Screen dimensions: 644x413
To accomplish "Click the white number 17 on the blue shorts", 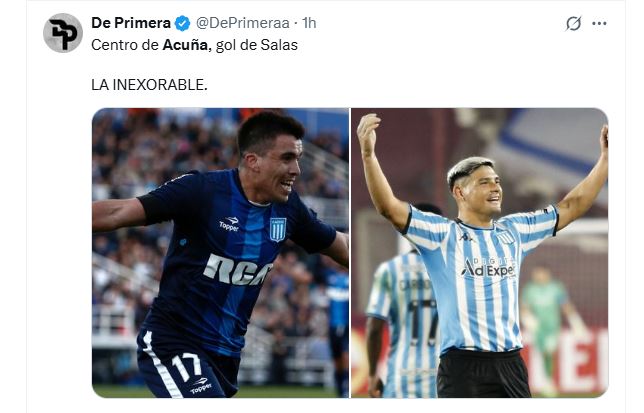I will click(187, 365).
